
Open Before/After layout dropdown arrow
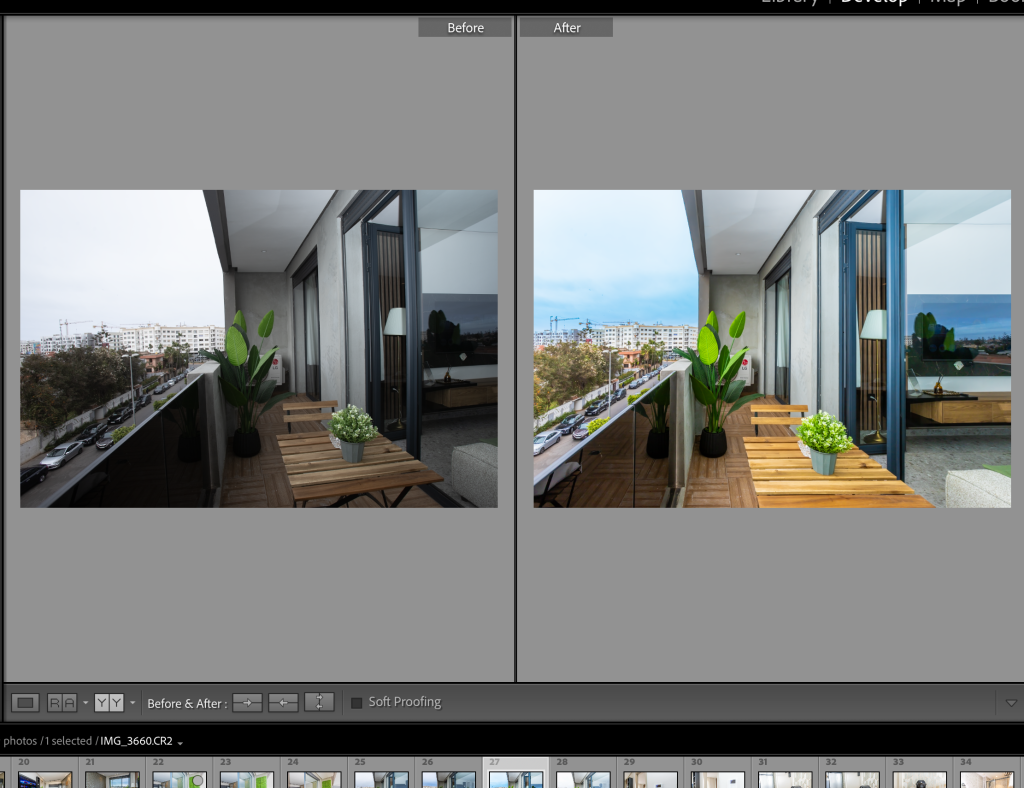[132, 703]
